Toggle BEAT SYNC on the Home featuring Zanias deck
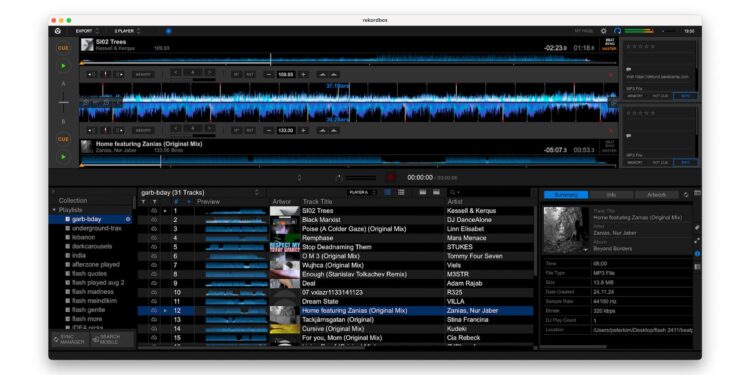Image resolution: width=750 pixels, height=375 pixels. click(609, 143)
